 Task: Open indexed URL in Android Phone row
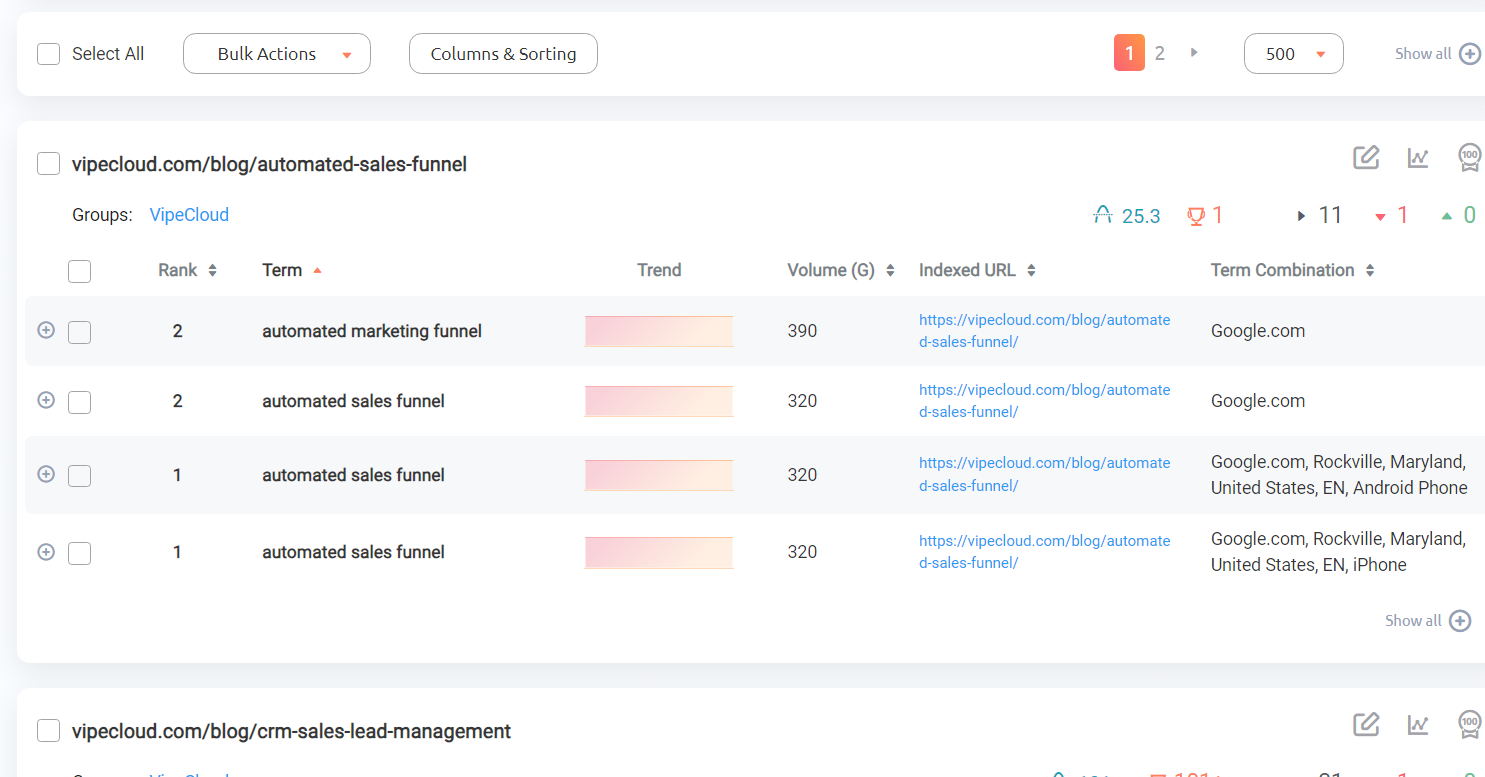(1044, 475)
